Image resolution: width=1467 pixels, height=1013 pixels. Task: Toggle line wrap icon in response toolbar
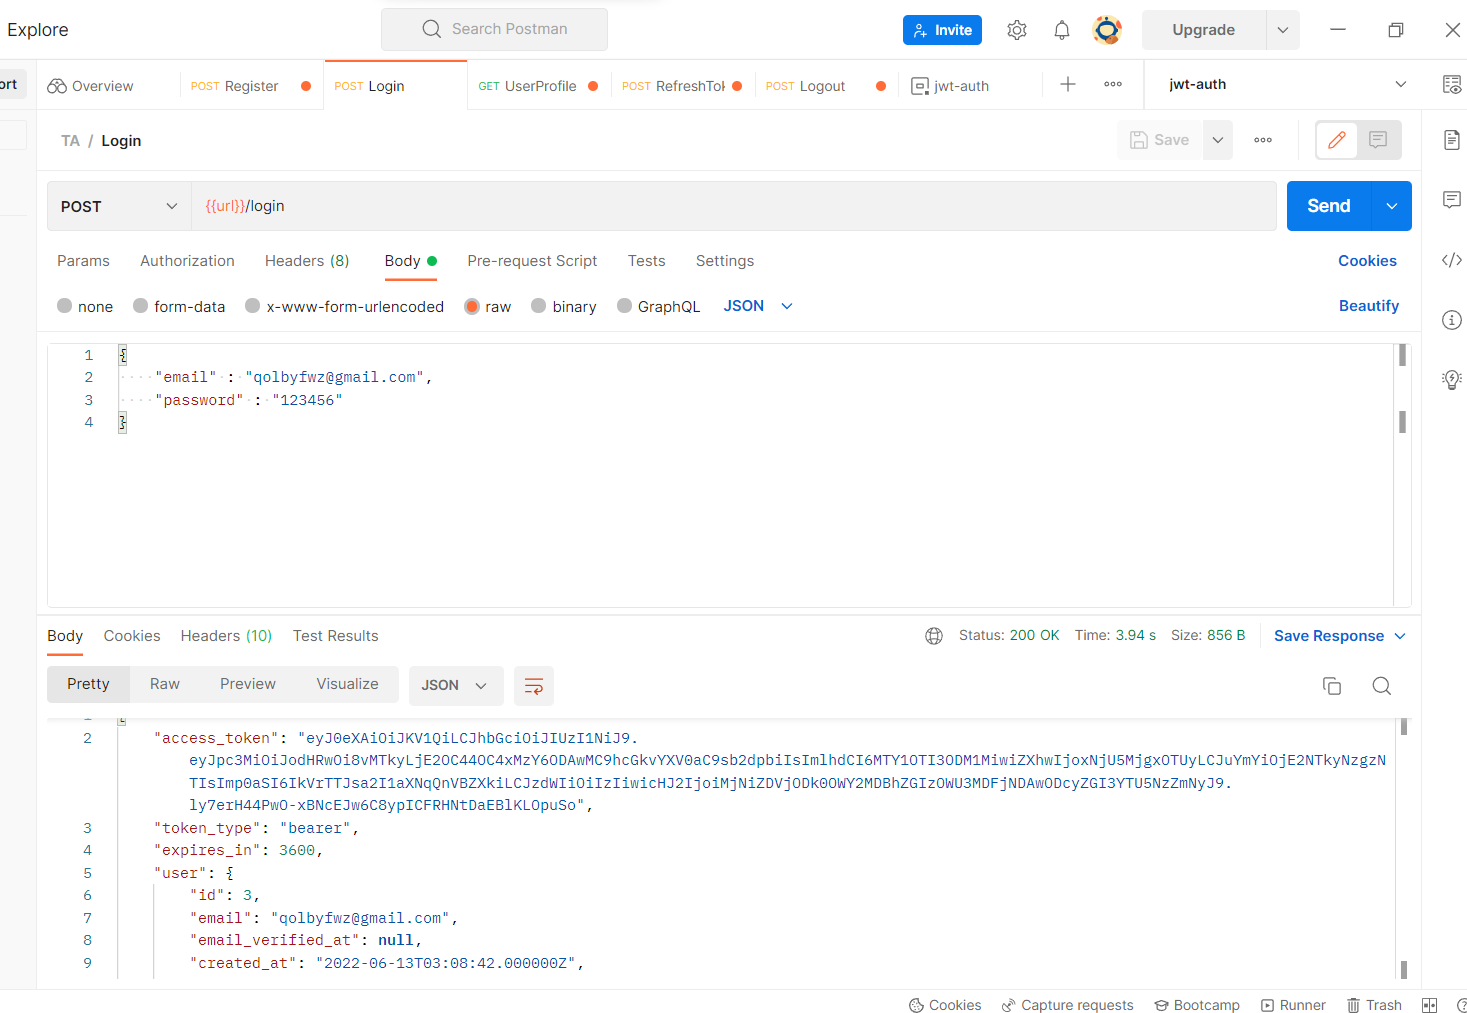point(534,686)
